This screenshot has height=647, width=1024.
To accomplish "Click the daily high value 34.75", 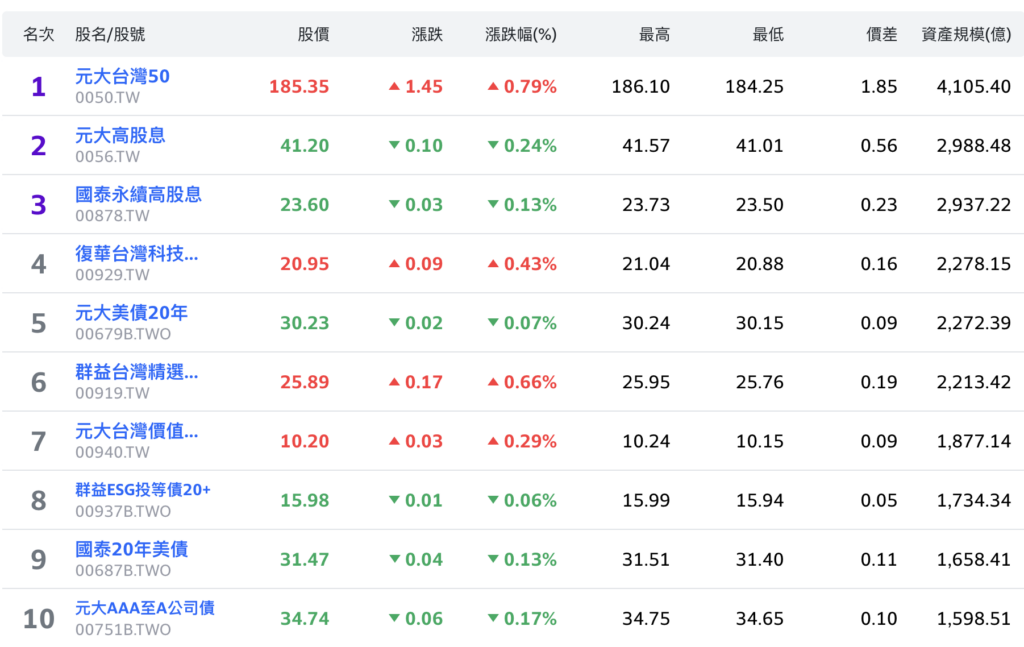I will click(x=646, y=619).
